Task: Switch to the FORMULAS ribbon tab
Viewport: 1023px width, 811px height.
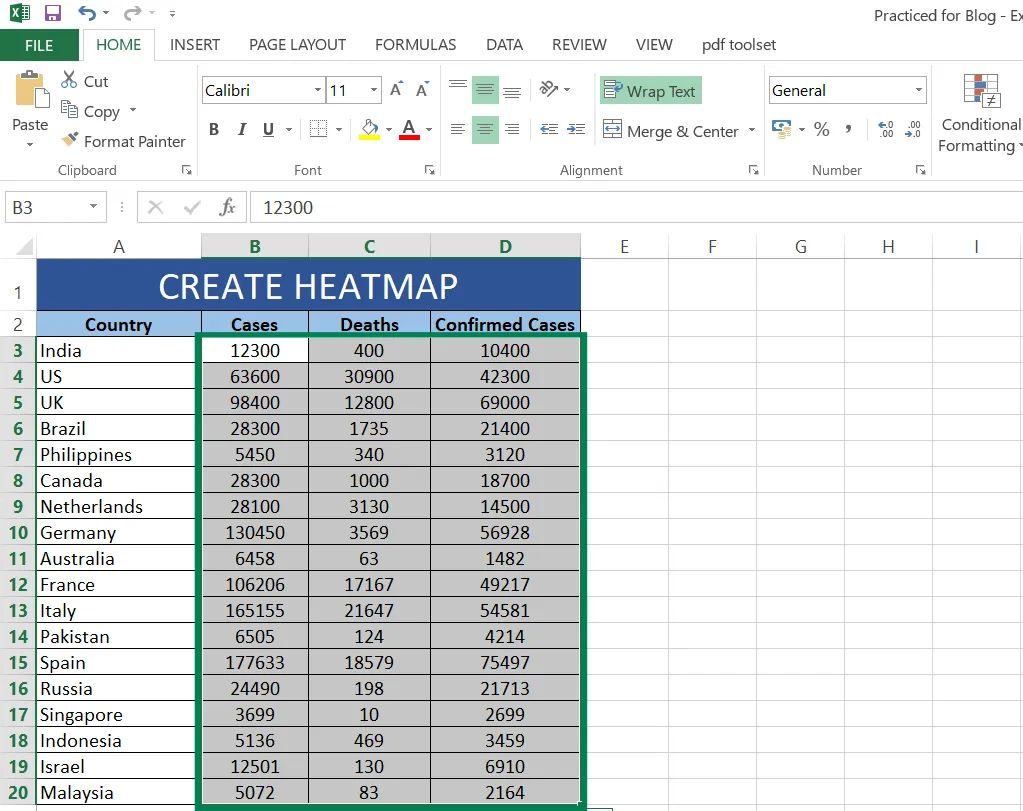Action: coord(415,45)
